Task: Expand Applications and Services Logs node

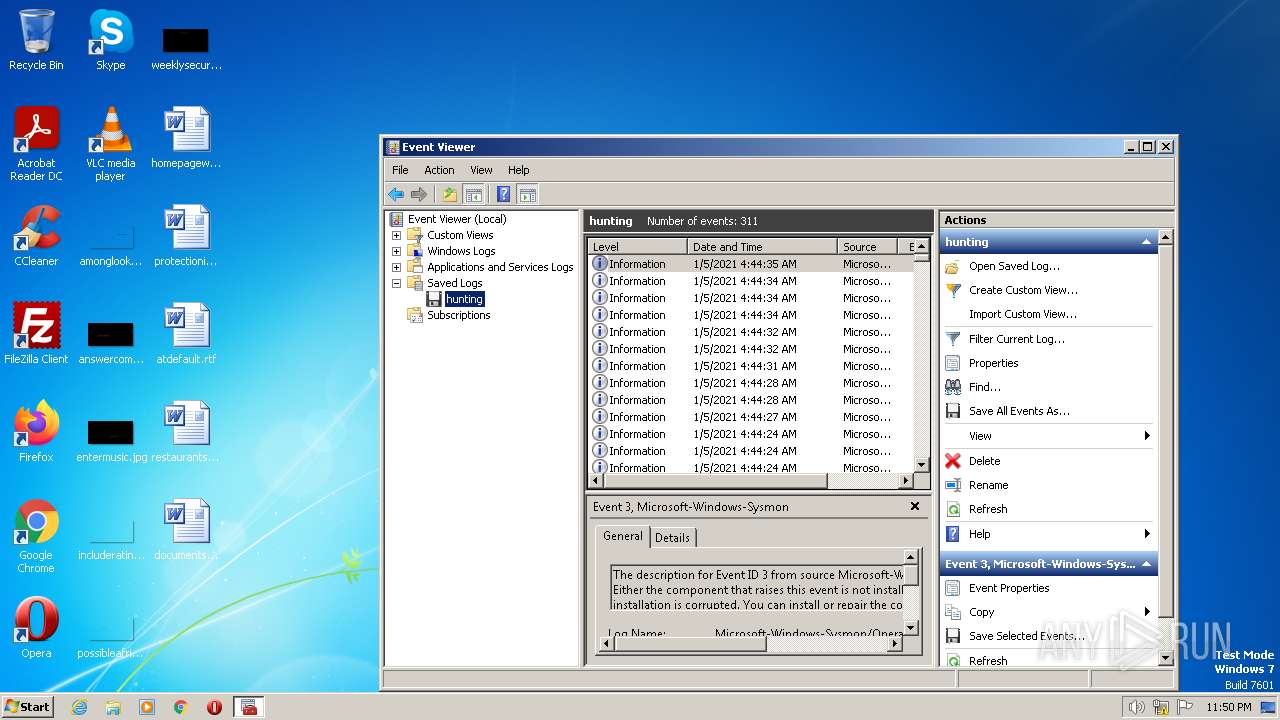Action: tap(396, 267)
